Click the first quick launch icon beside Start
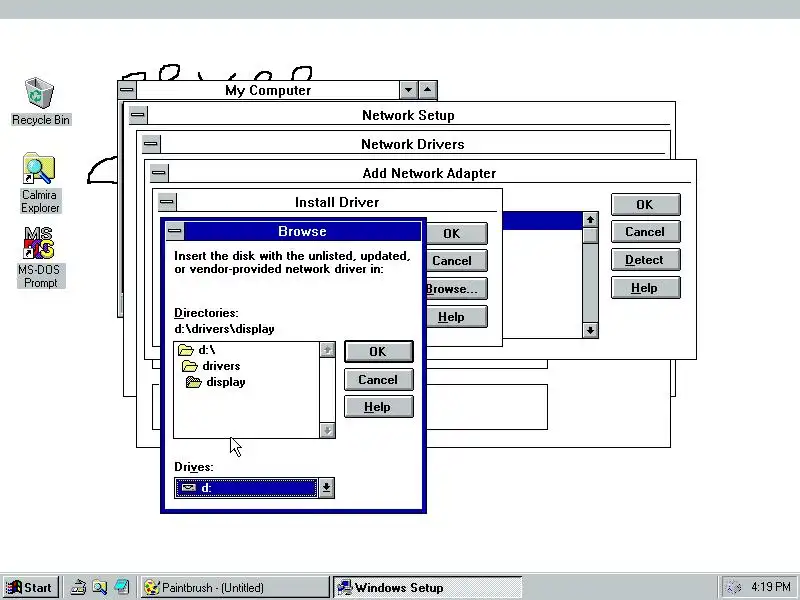The height and width of the screenshot is (600, 800). tap(78, 587)
